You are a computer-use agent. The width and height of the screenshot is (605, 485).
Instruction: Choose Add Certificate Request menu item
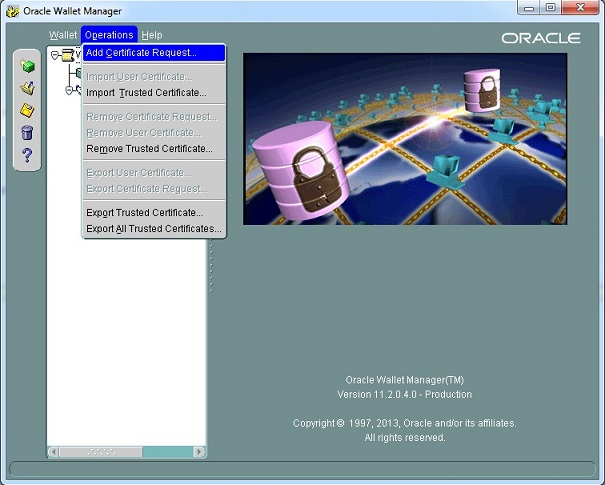pos(154,53)
